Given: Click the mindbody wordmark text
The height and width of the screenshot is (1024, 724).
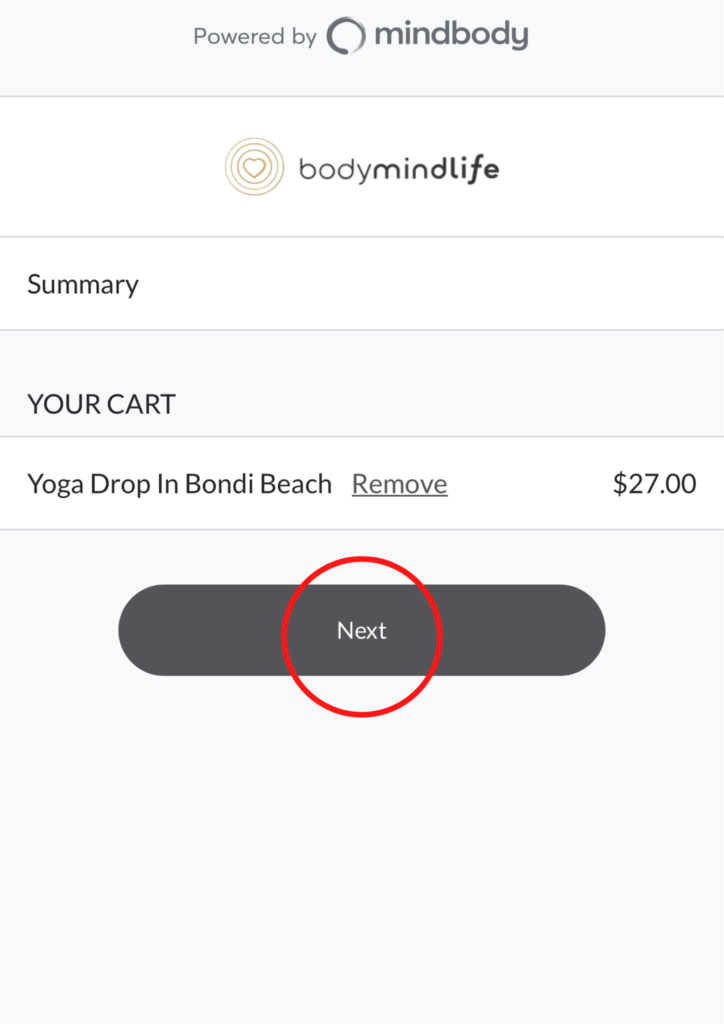Looking at the screenshot, I should (451, 36).
